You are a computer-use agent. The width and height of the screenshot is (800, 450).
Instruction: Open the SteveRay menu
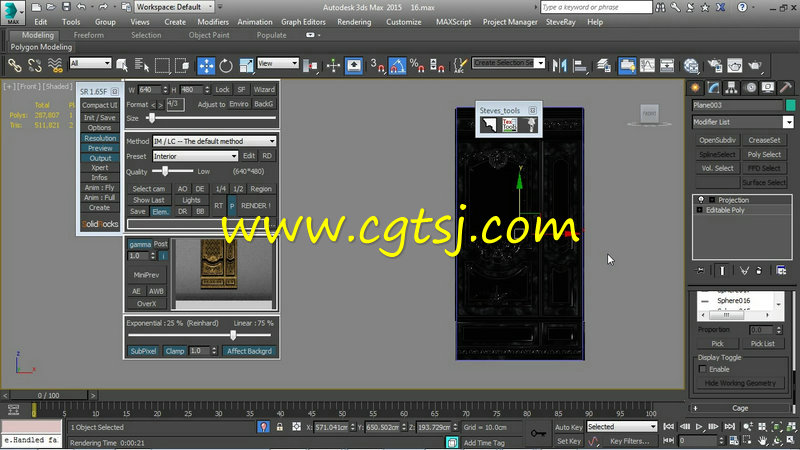coord(561,22)
